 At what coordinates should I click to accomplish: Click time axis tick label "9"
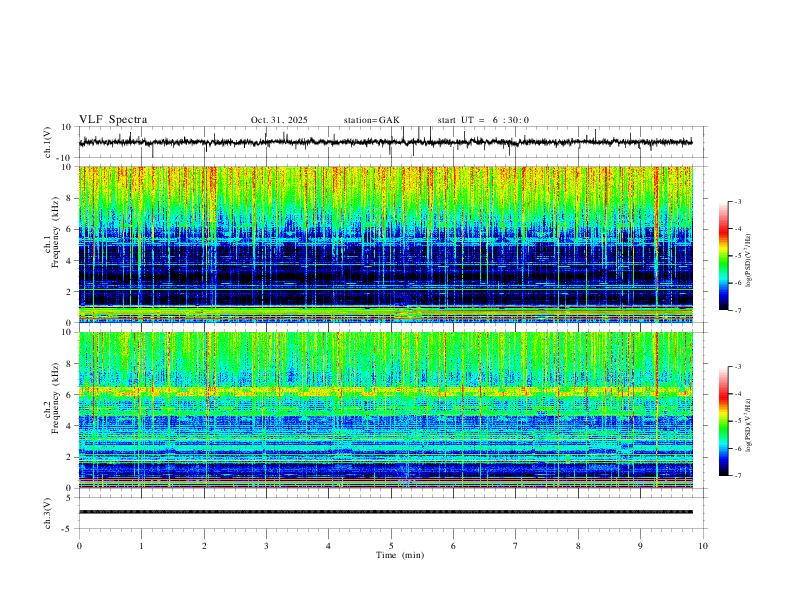[x=640, y=546]
